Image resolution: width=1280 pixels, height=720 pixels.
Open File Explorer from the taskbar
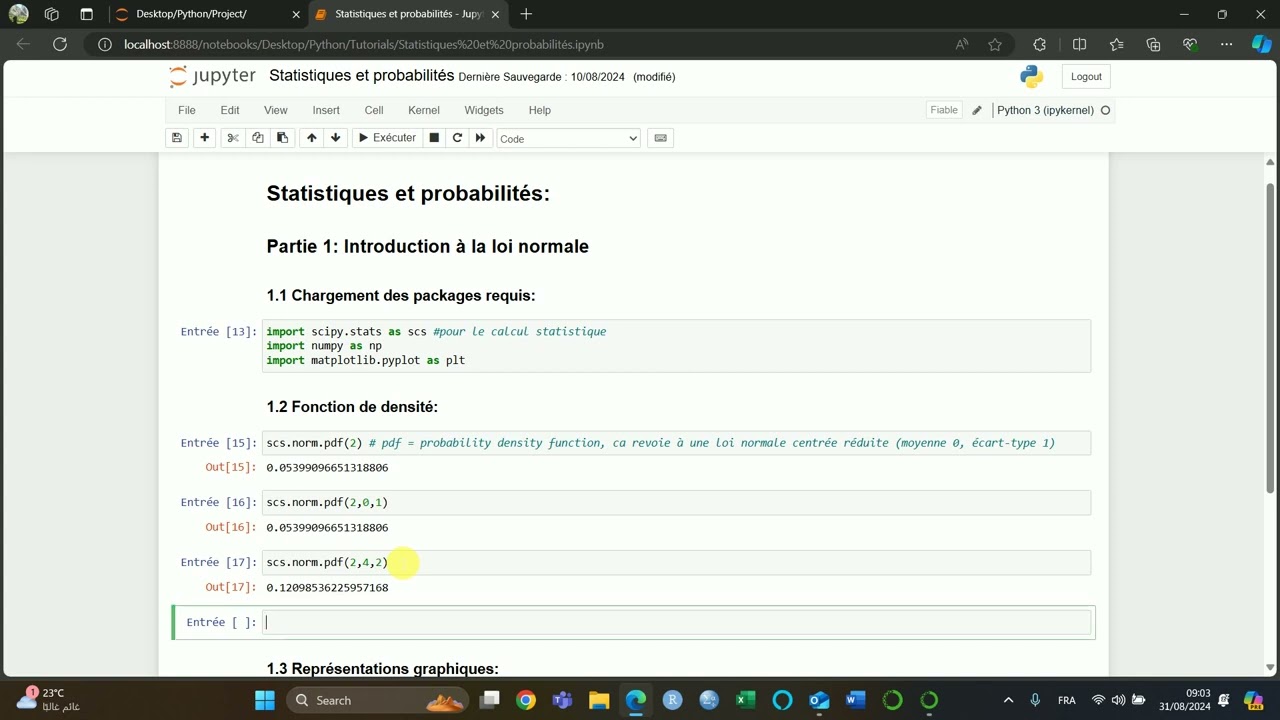tap(599, 700)
